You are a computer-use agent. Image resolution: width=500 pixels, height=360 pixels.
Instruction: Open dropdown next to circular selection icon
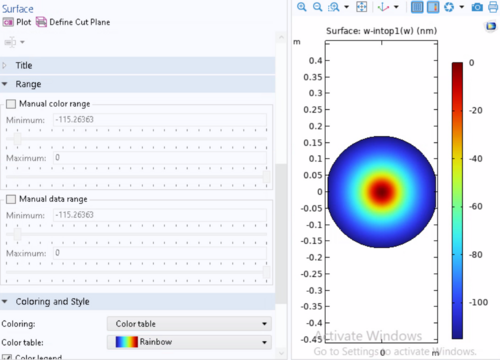462,7
